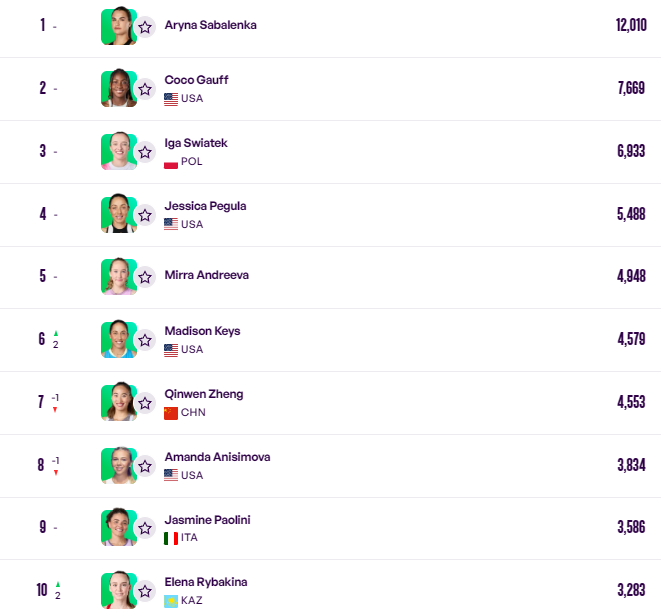Click the Madison Keys name link
This screenshot has width=661, height=612.
click(202, 331)
